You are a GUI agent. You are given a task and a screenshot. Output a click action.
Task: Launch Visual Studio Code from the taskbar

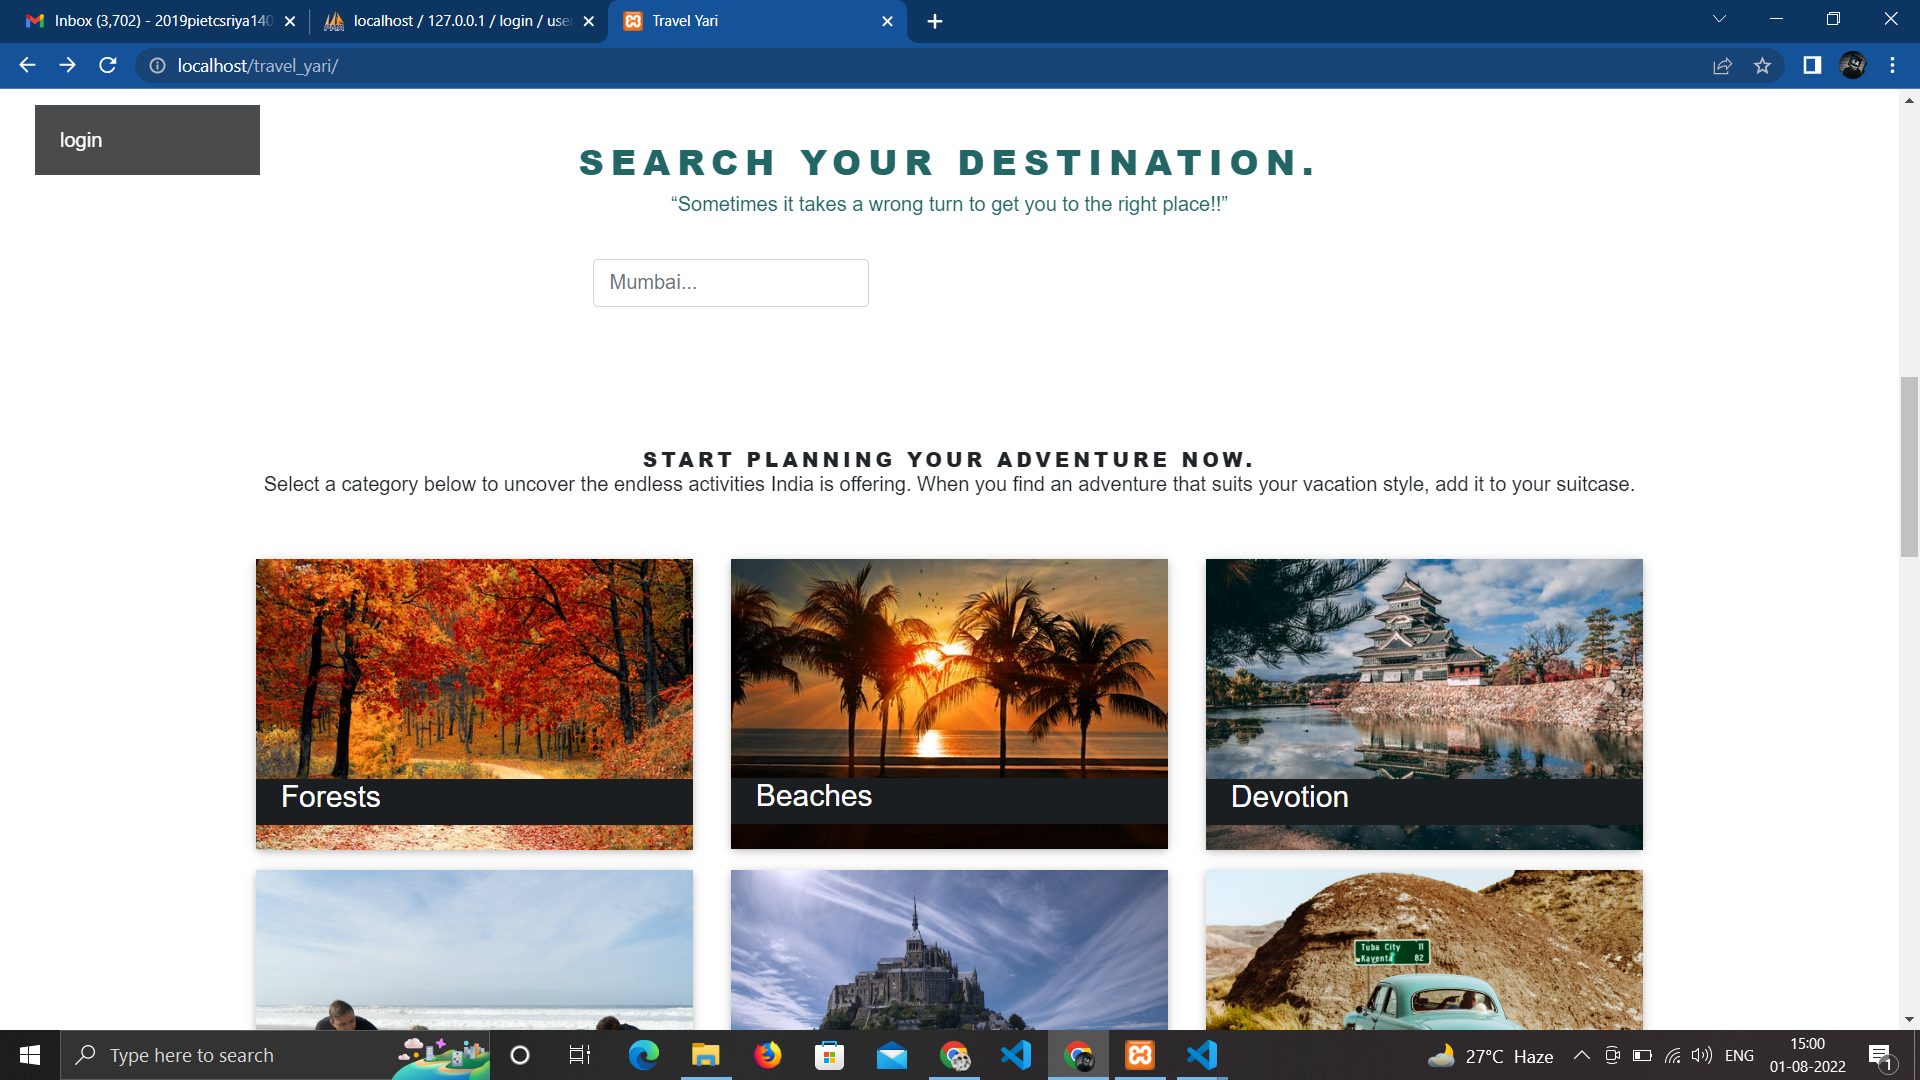(x=1016, y=1055)
